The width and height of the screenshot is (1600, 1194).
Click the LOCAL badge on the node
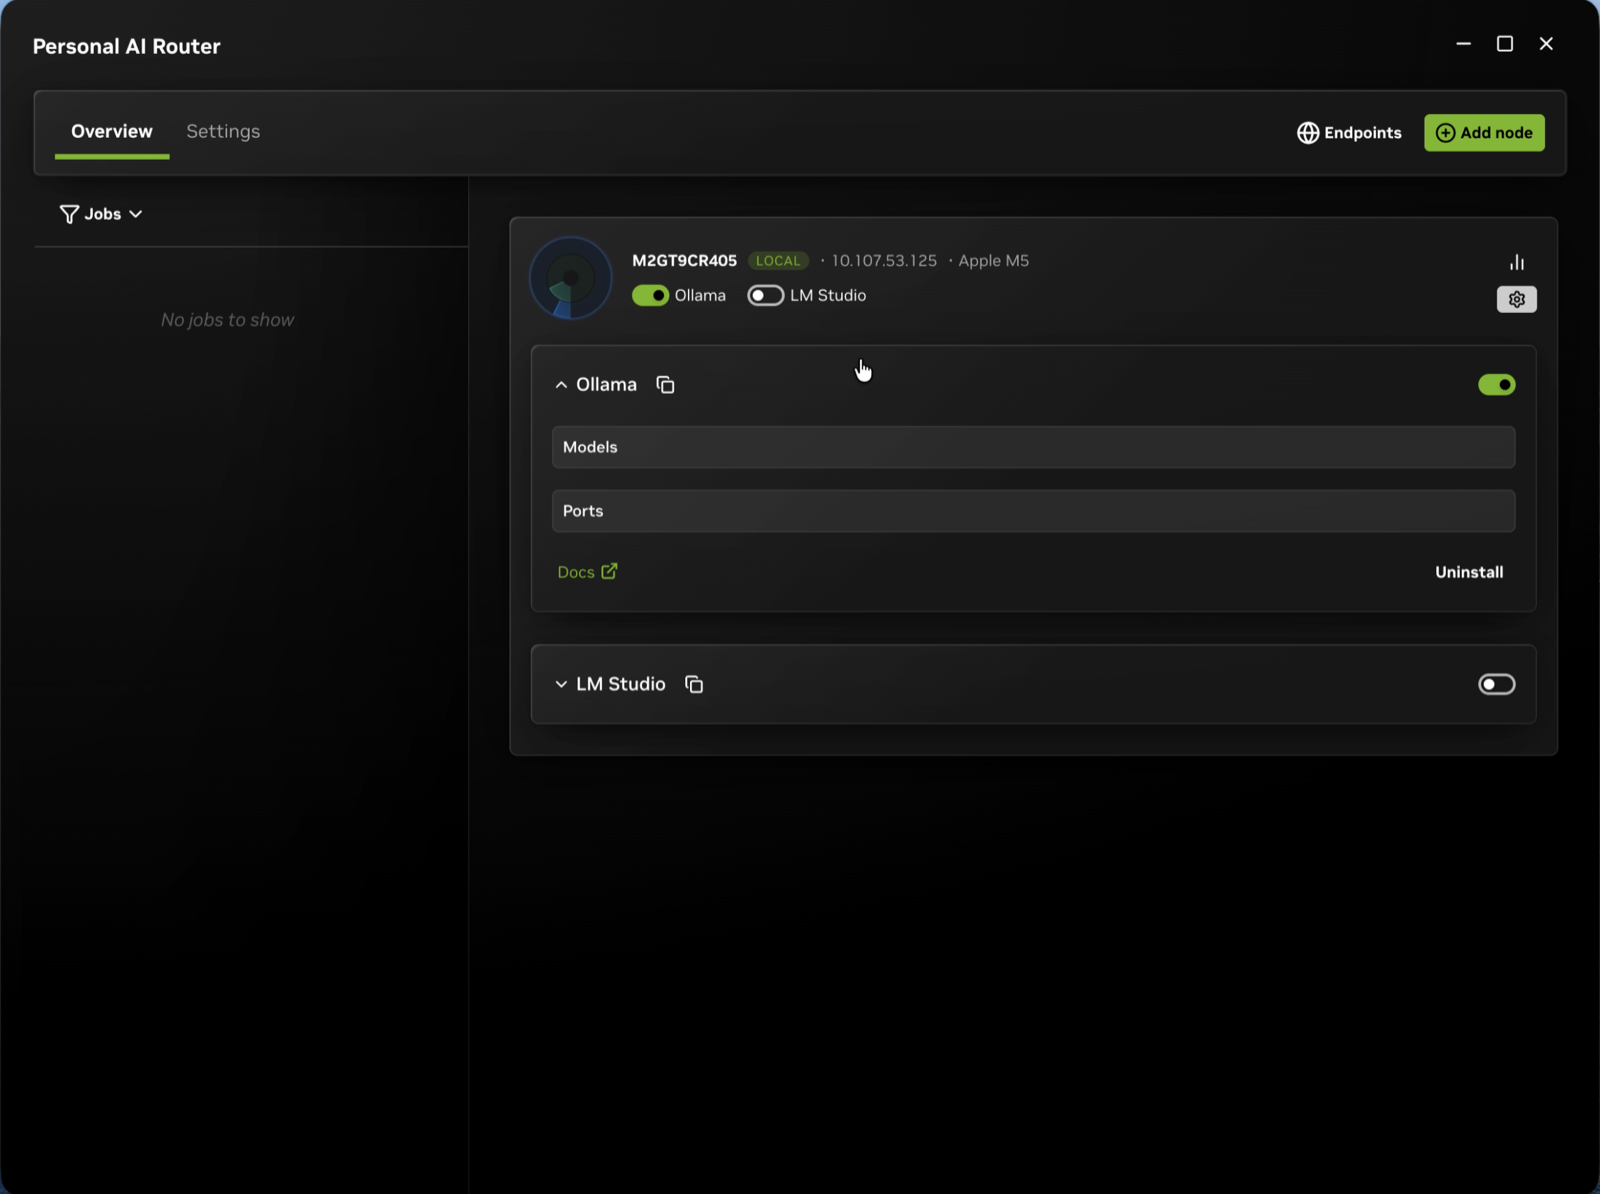pyautogui.click(x=778, y=261)
